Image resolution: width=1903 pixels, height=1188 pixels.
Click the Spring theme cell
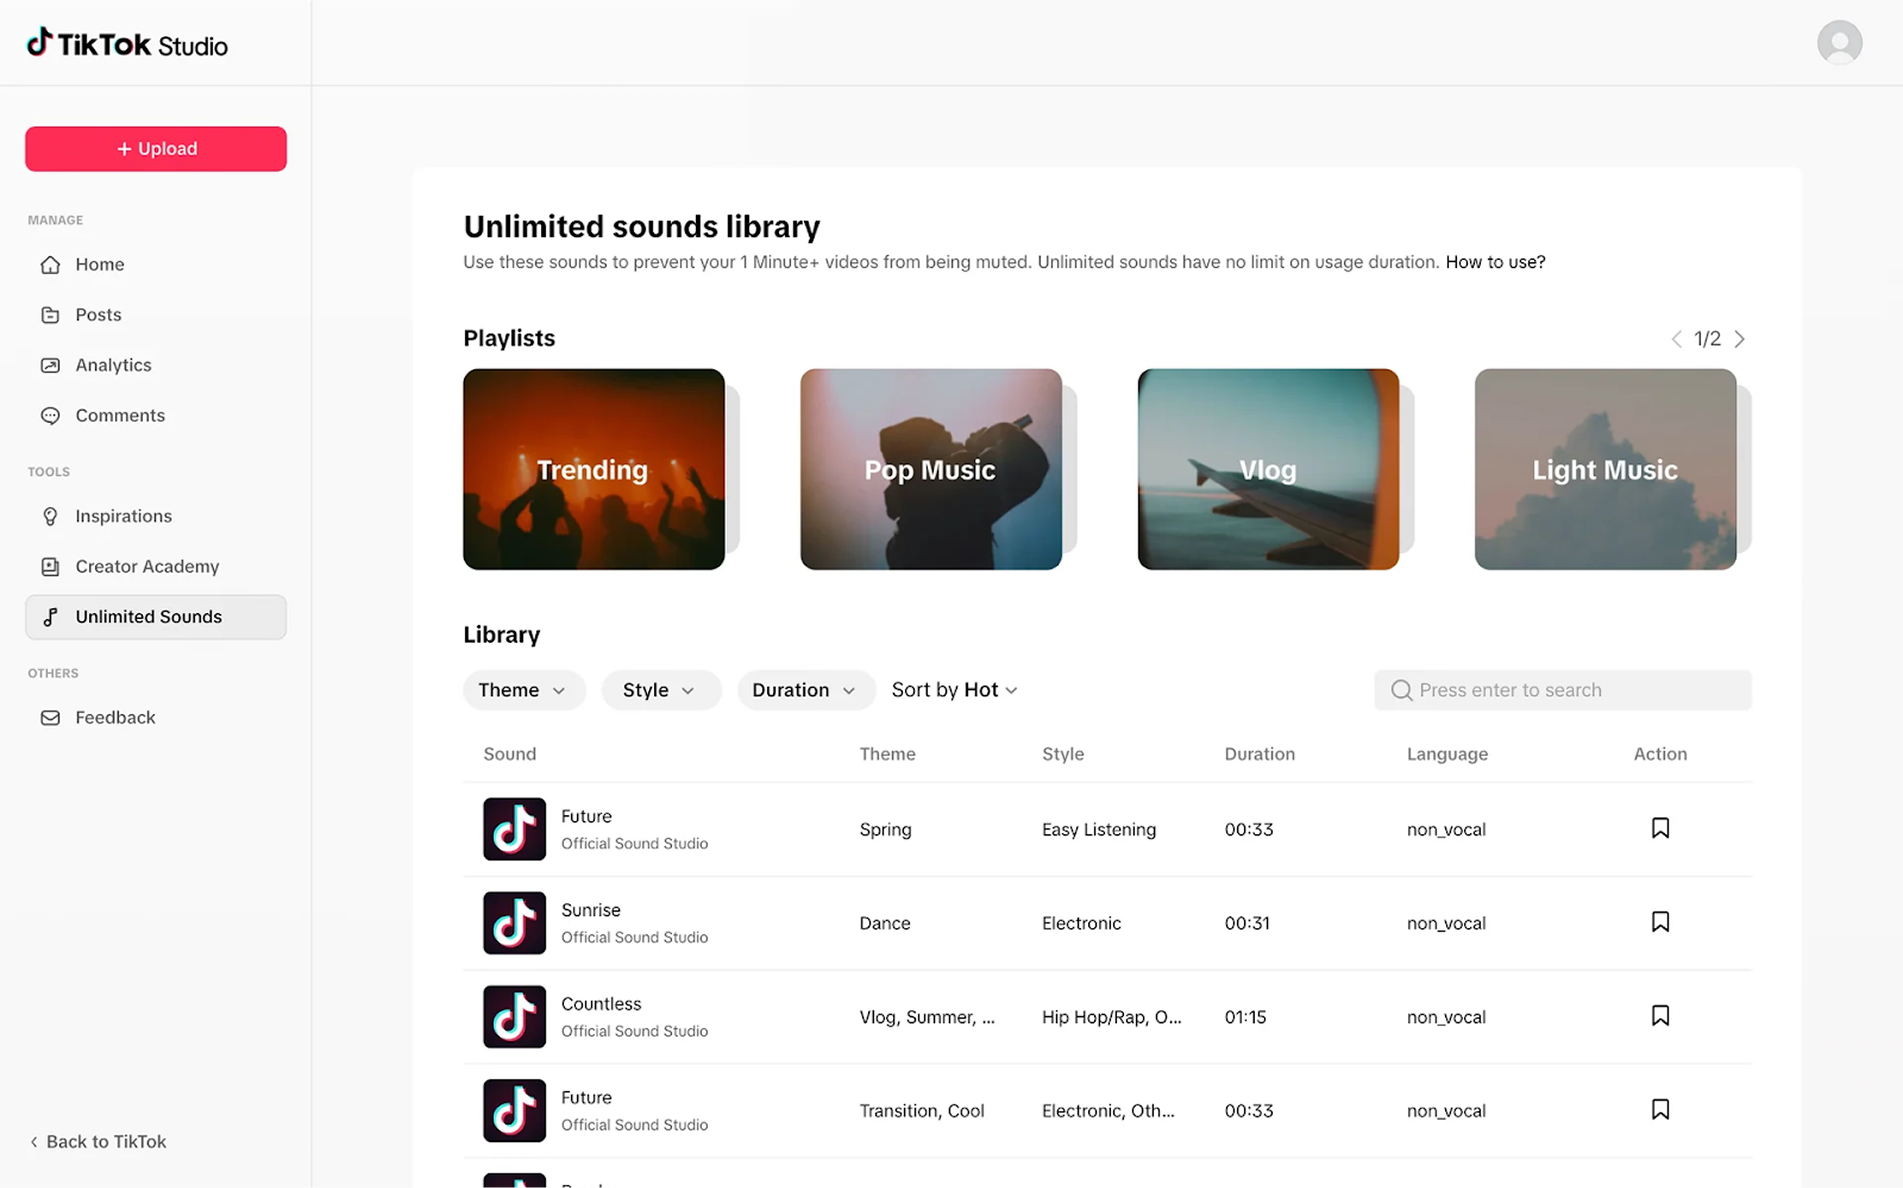click(885, 829)
